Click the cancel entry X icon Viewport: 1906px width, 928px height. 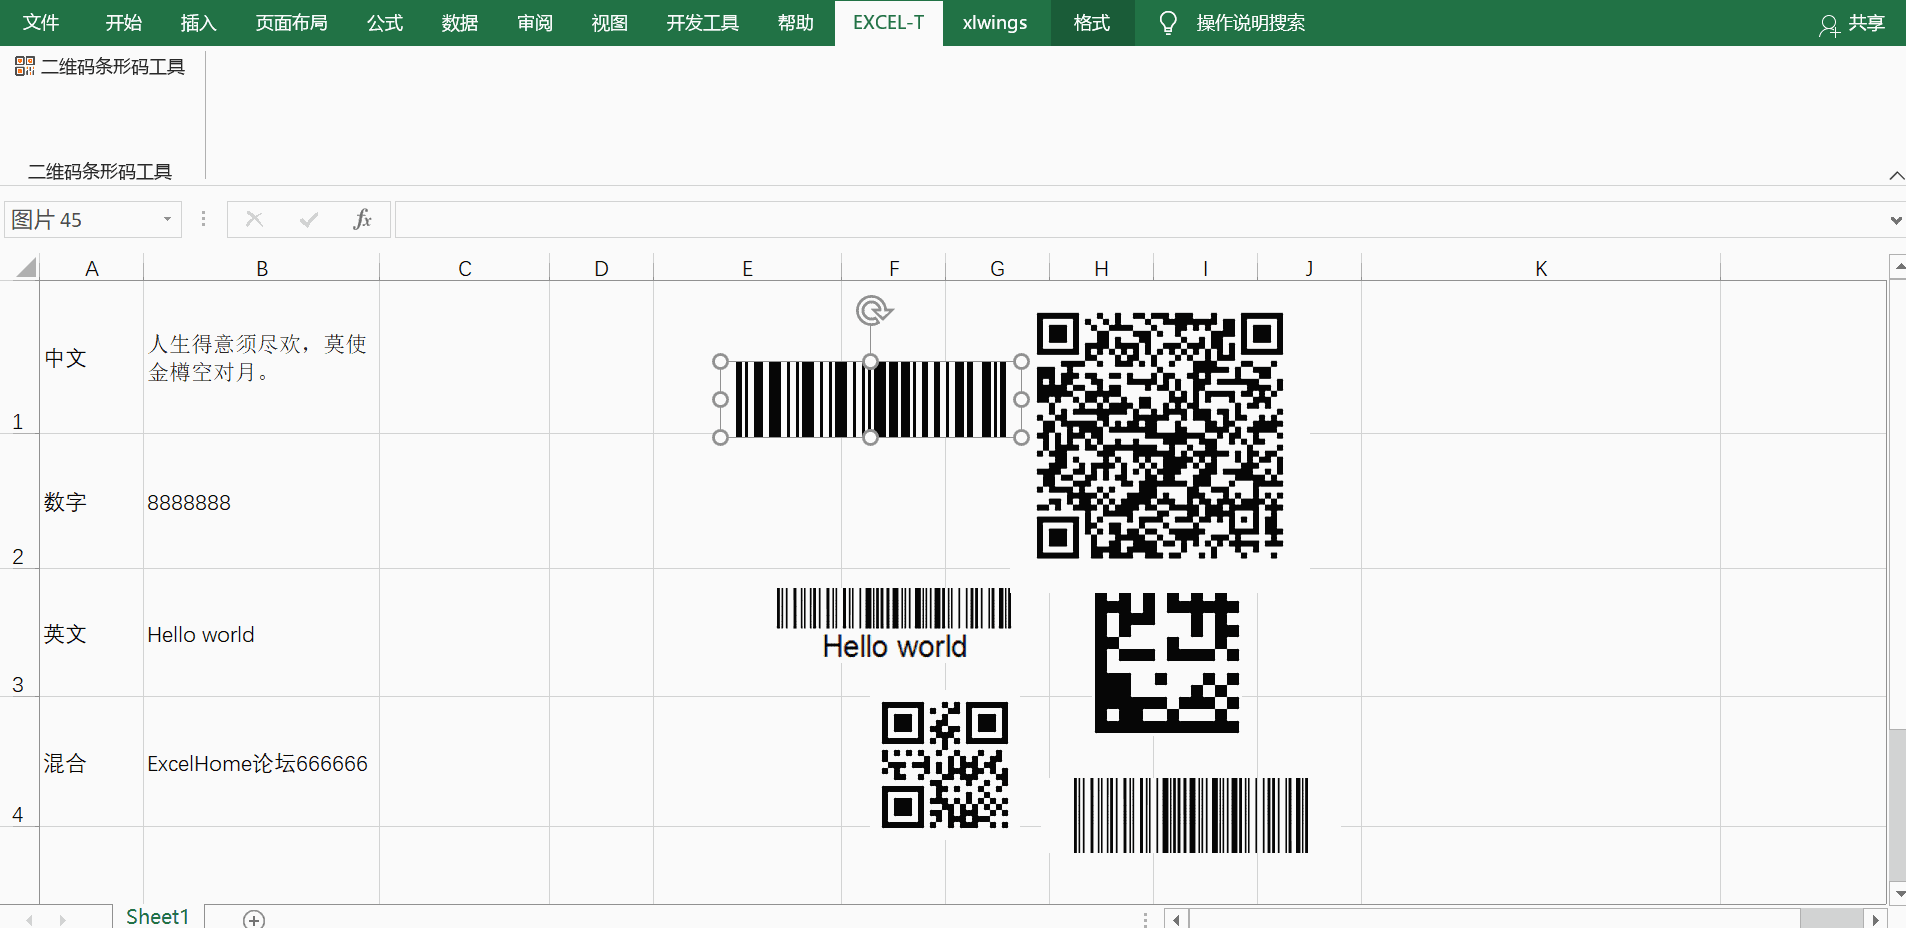tap(254, 220)
